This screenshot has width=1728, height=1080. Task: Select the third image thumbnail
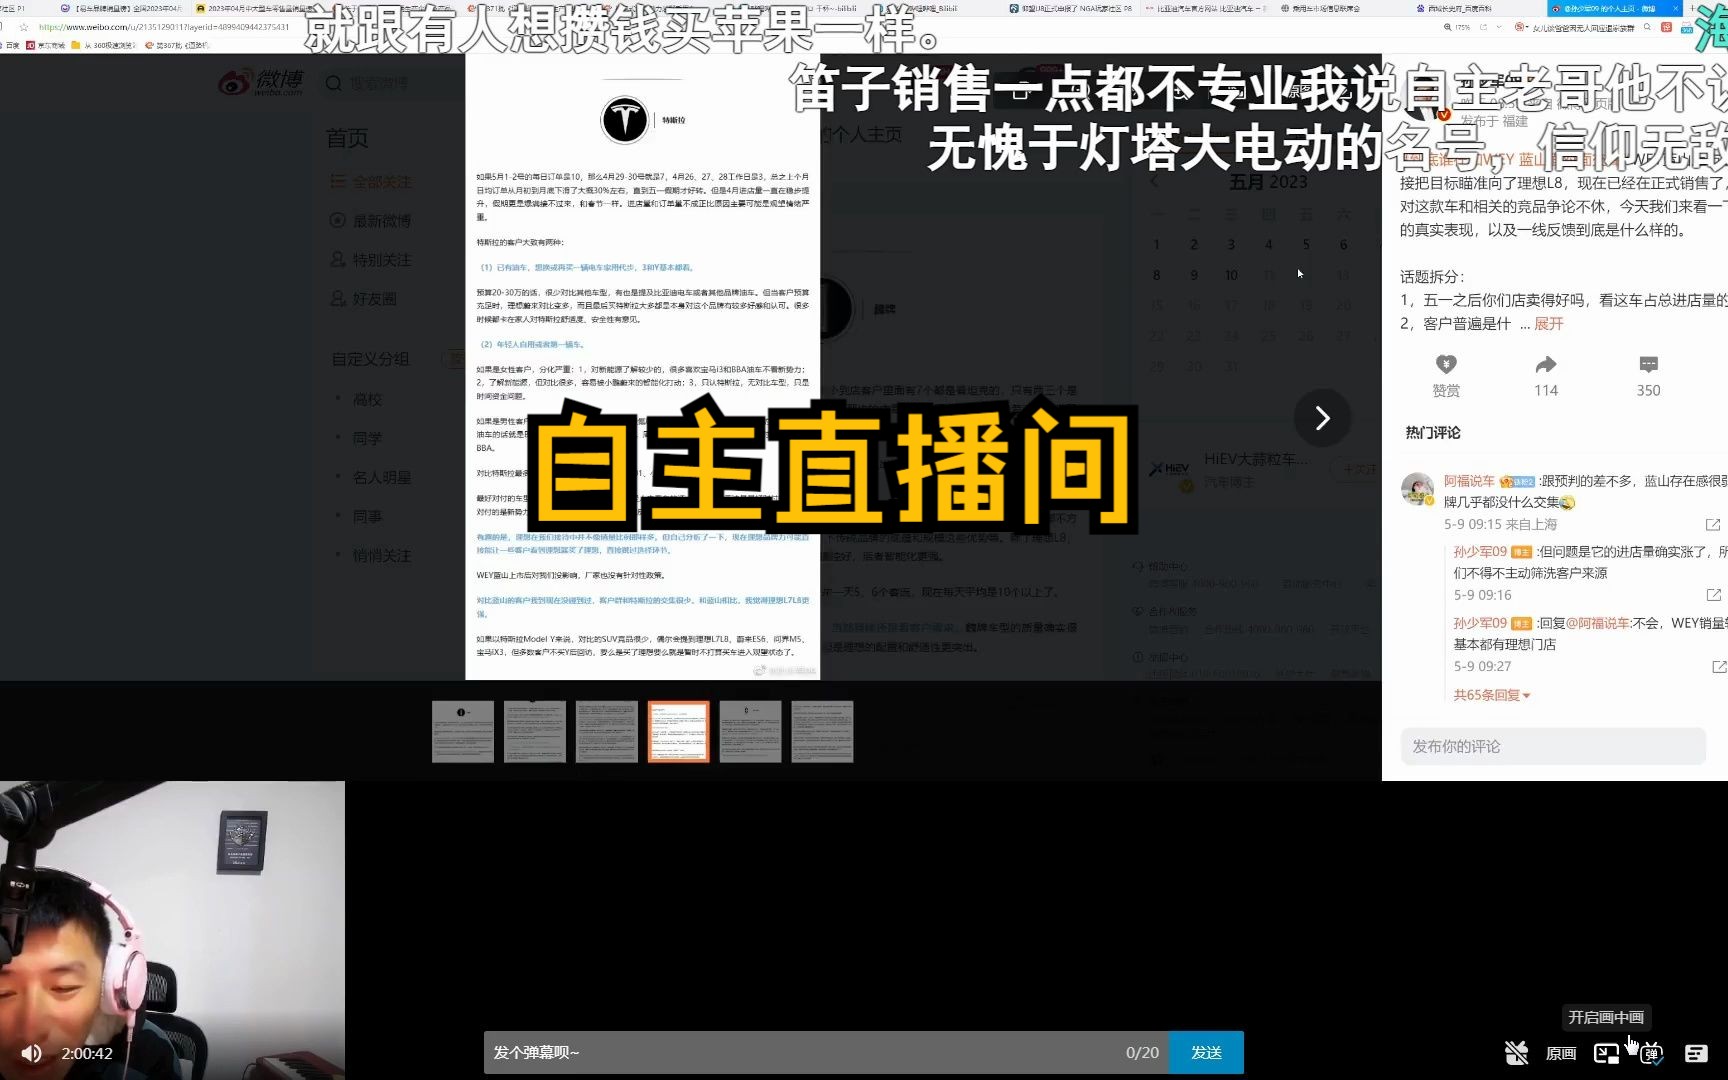tap(607, 732)
